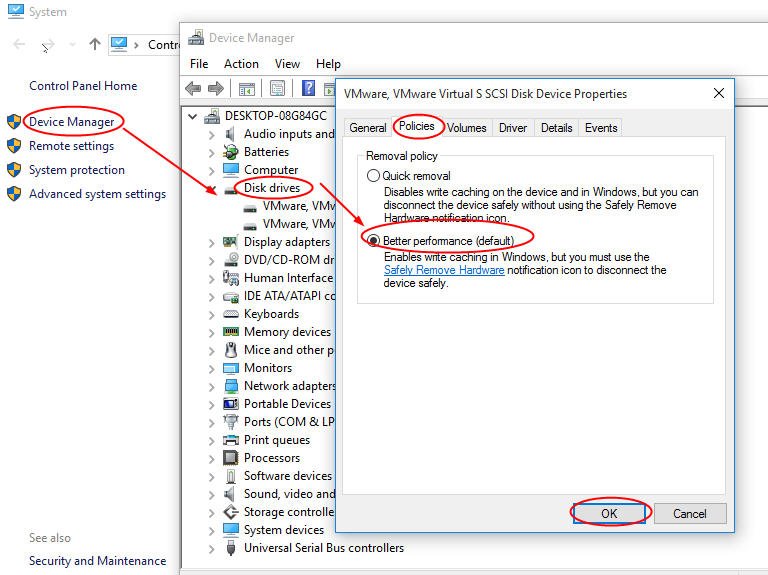
Task: Switch to the Driver tab
Action: (x=513, y=128)
